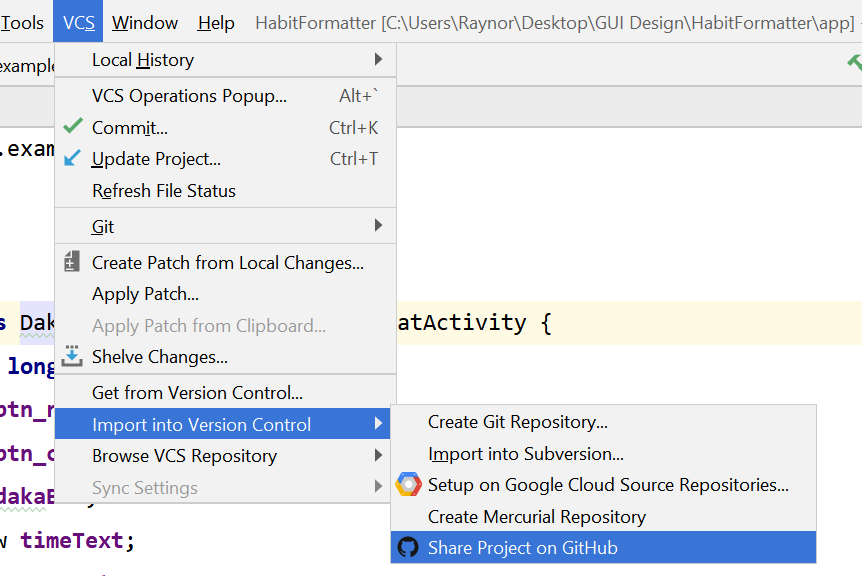
Task: Choose Get from Version Control
Action: [197, 393]
